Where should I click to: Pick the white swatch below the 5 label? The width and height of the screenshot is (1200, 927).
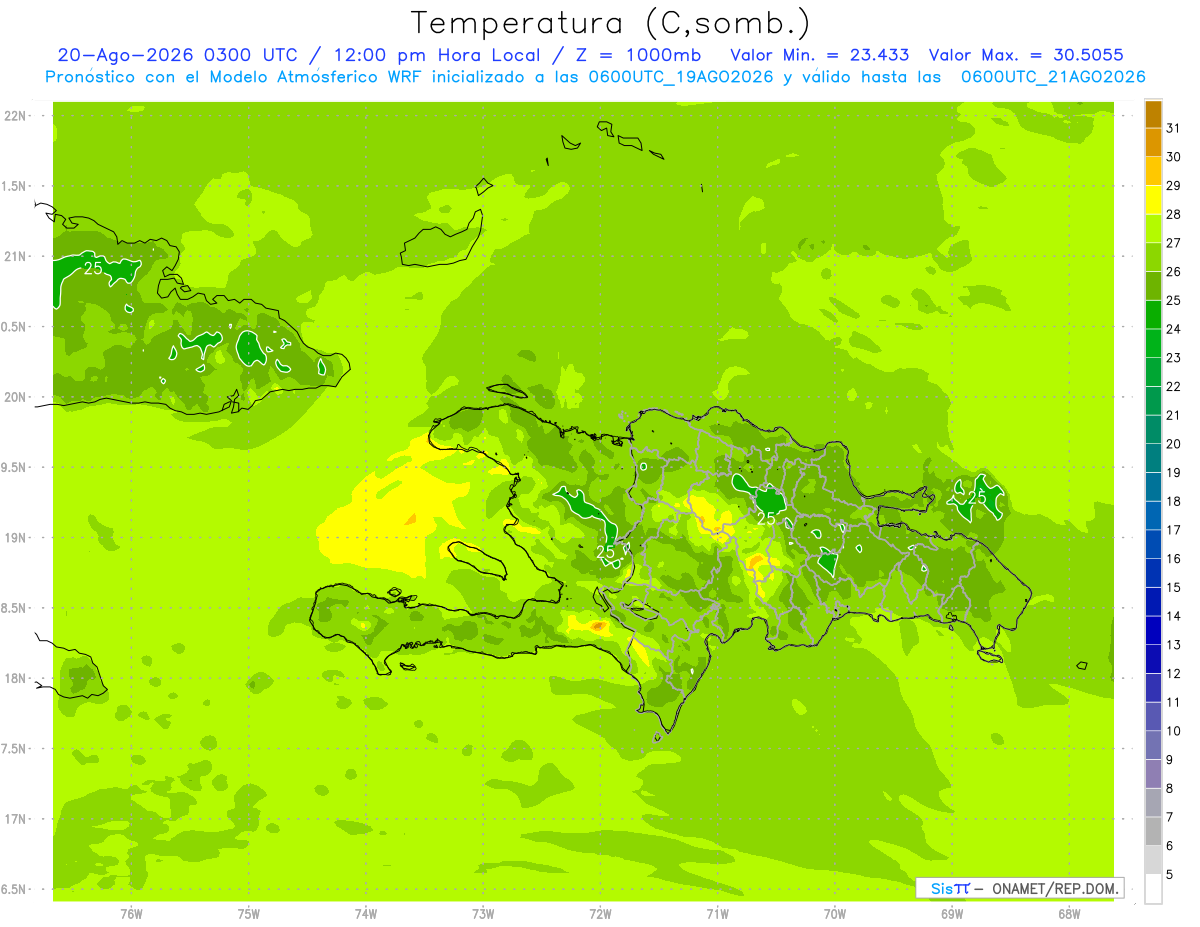coord(1153,889)
